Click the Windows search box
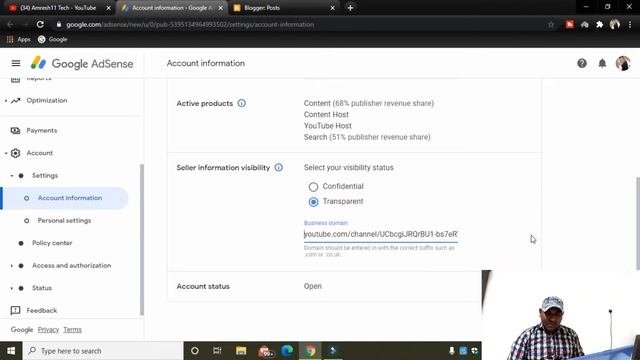640x360 pixels. (103, 351)
